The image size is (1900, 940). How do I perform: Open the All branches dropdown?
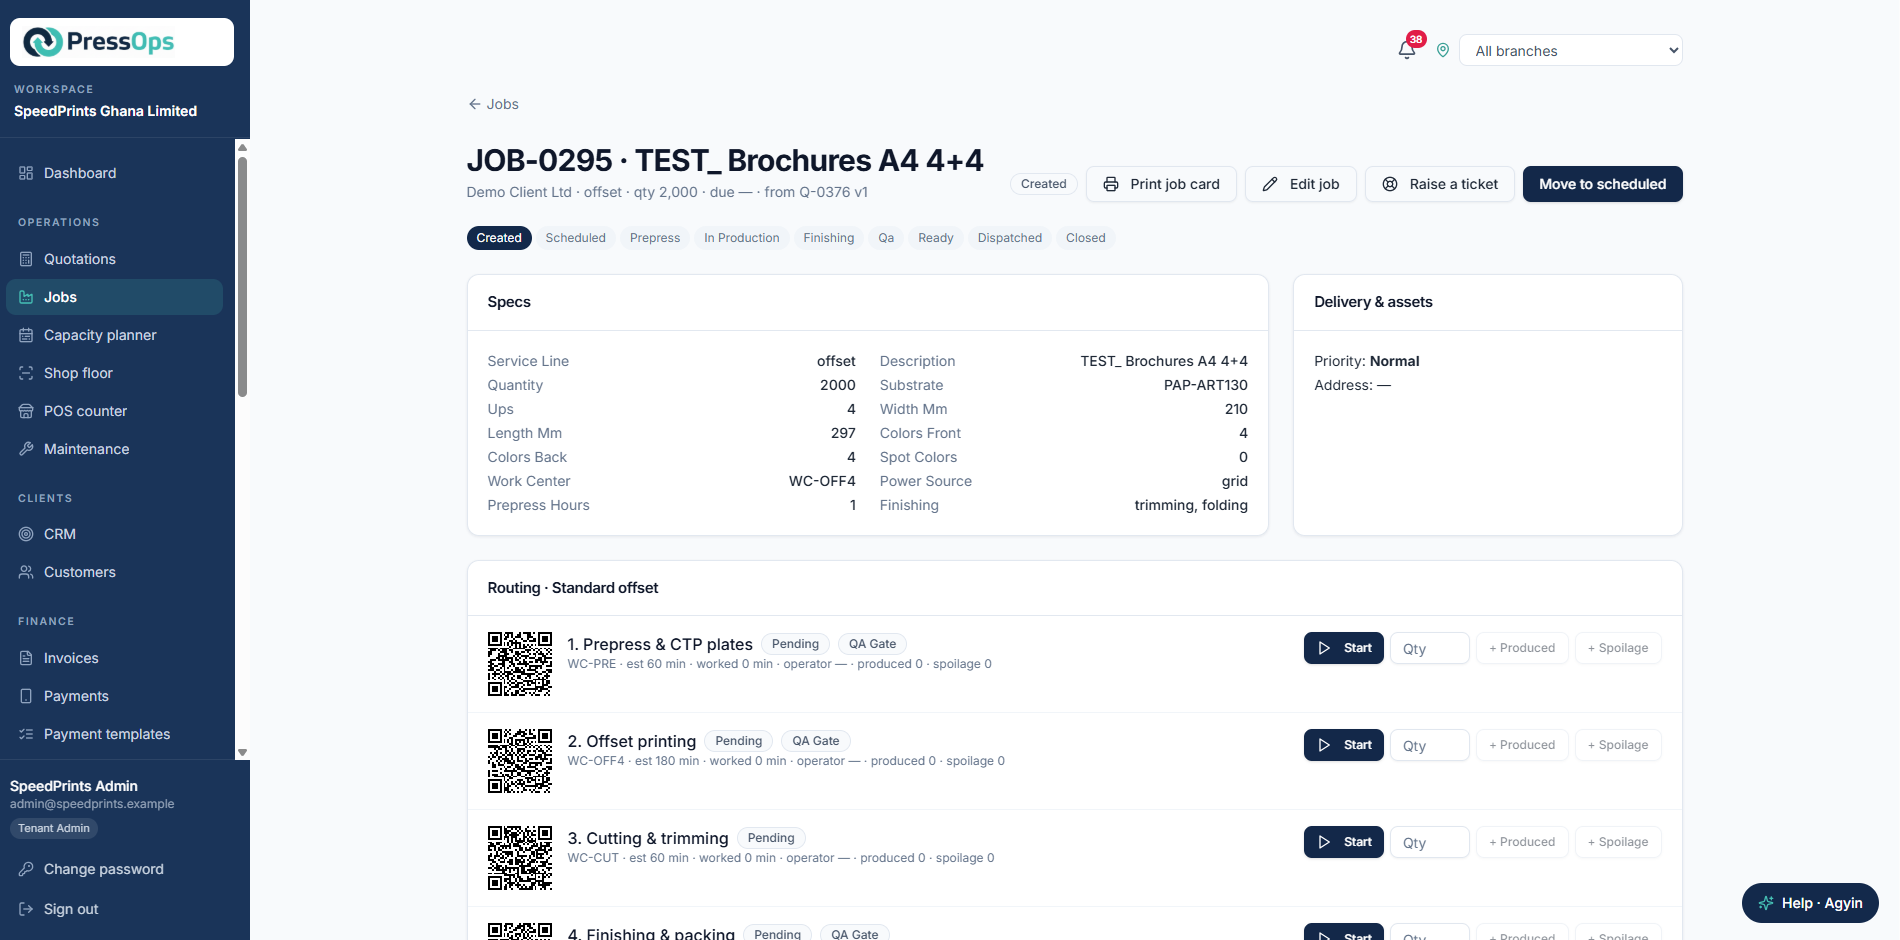(x=1571, y=50)
